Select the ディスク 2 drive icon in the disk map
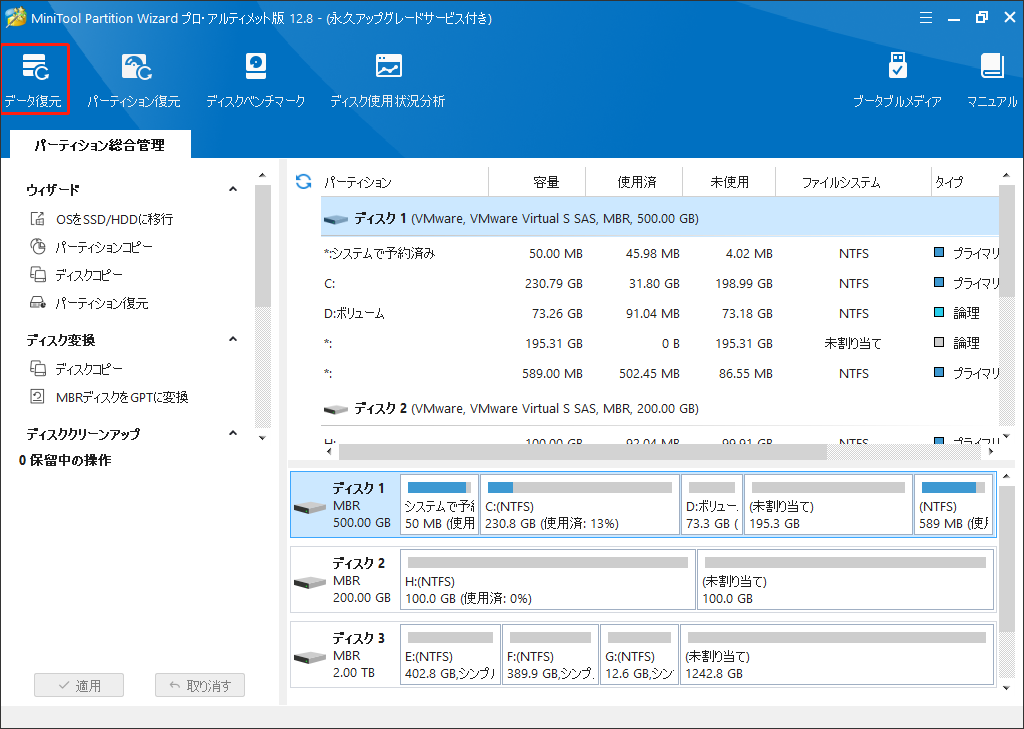The image size is (1024, 729). [310, 583]
